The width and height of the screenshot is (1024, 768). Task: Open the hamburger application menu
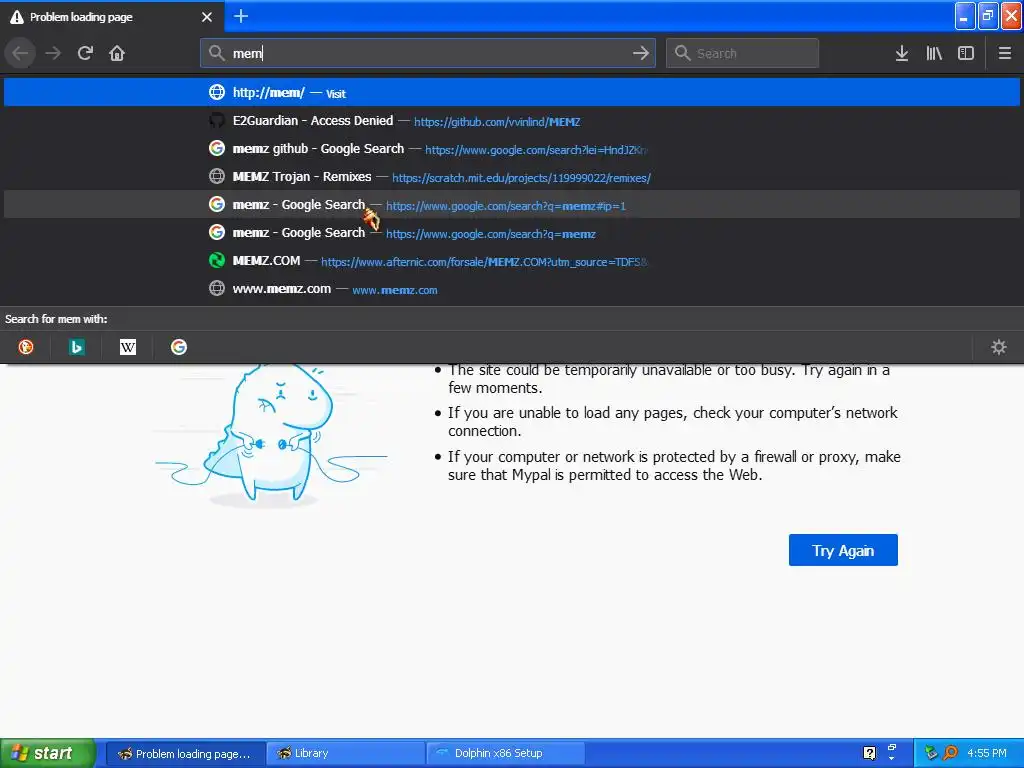(1005, 53)
